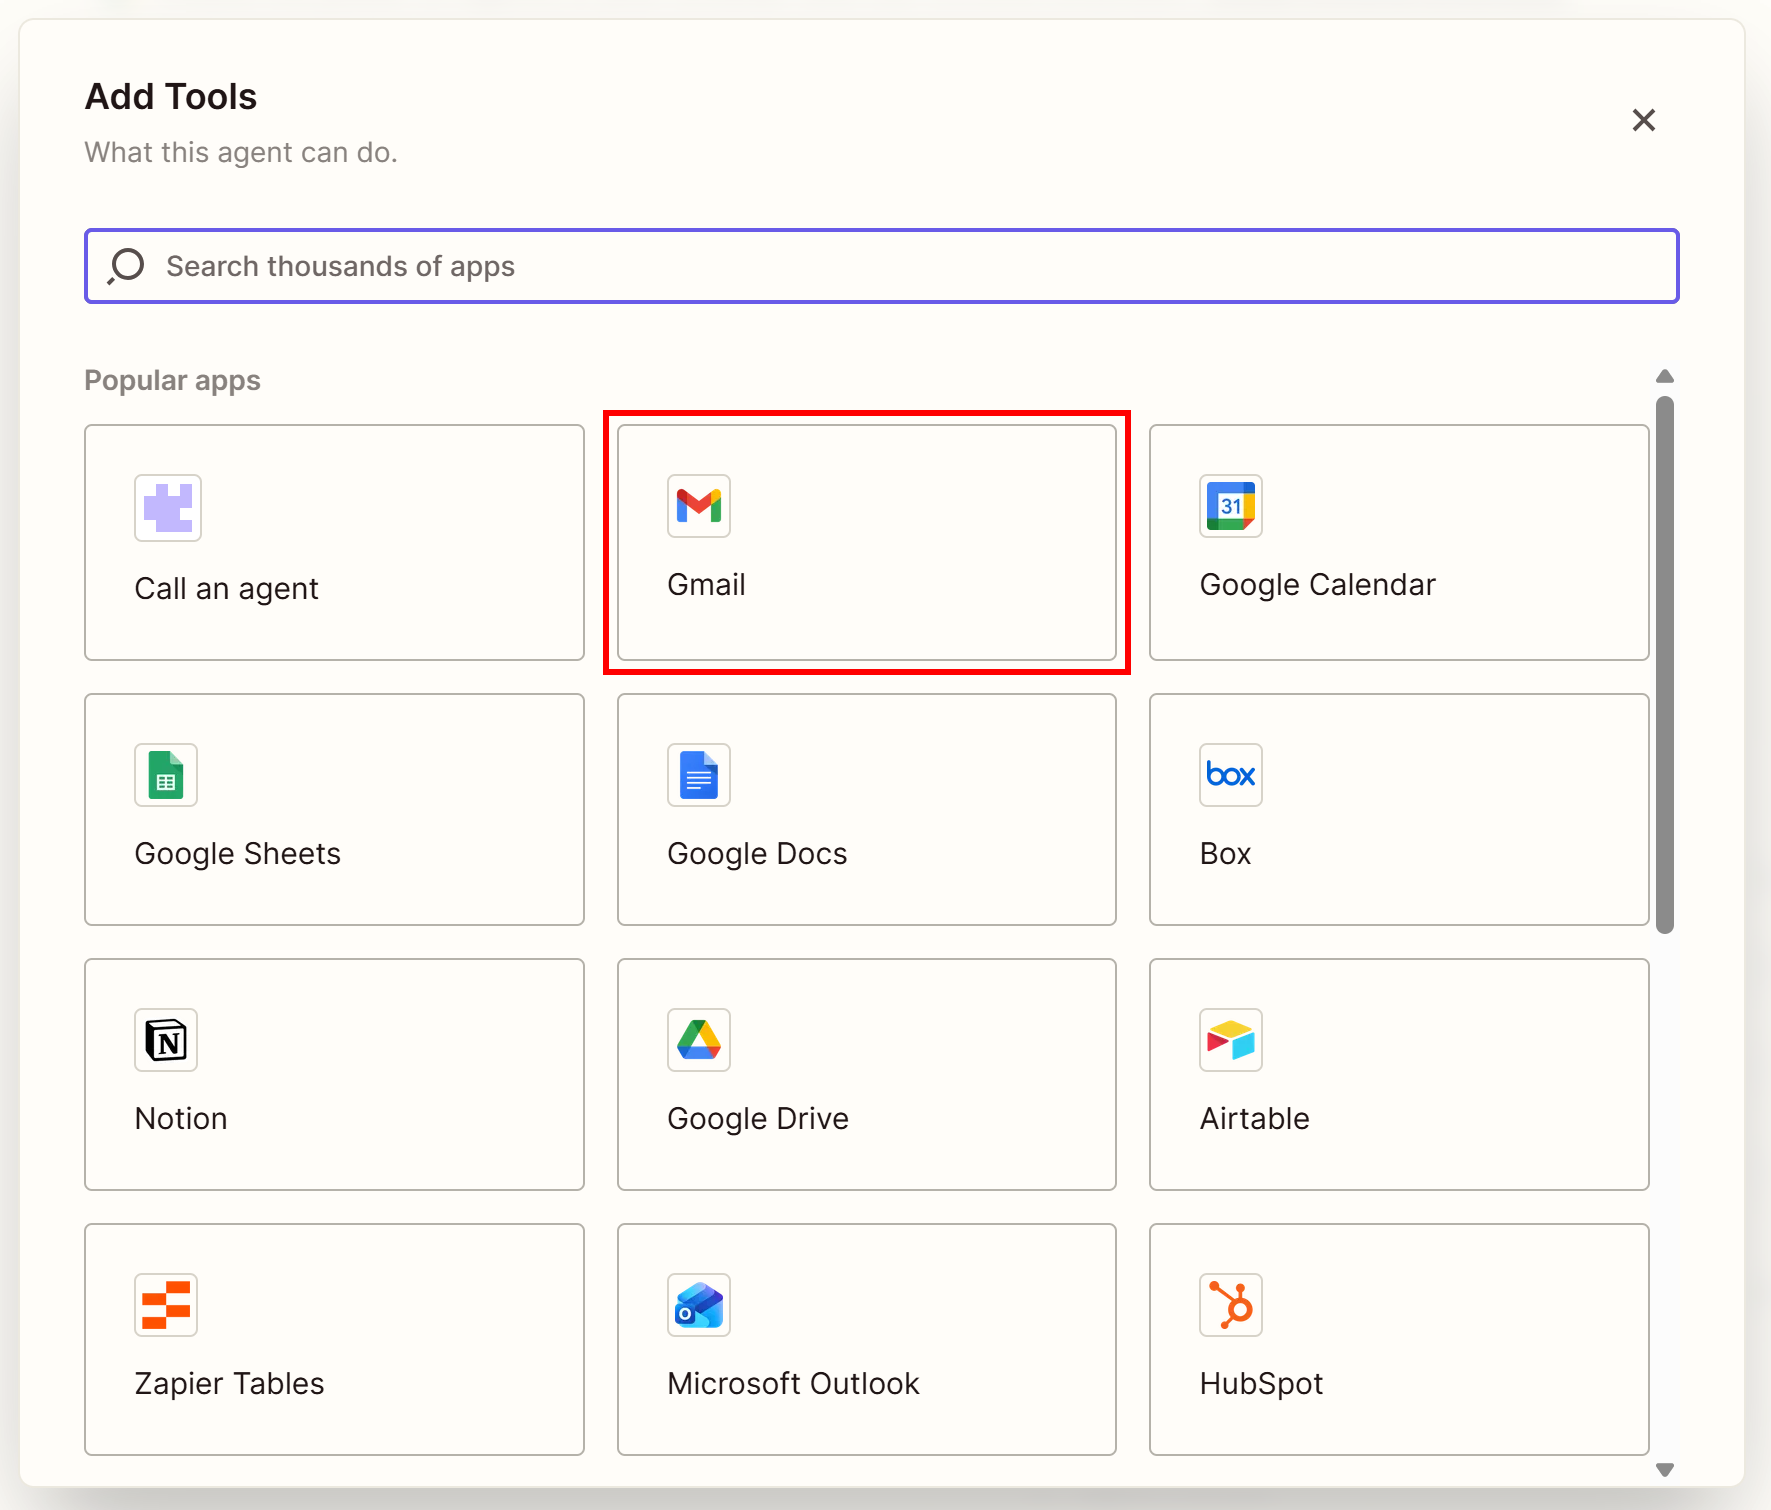Click the Airtable icon
This screenshot has width=1771, height=1510.
pos(1230,1040)
